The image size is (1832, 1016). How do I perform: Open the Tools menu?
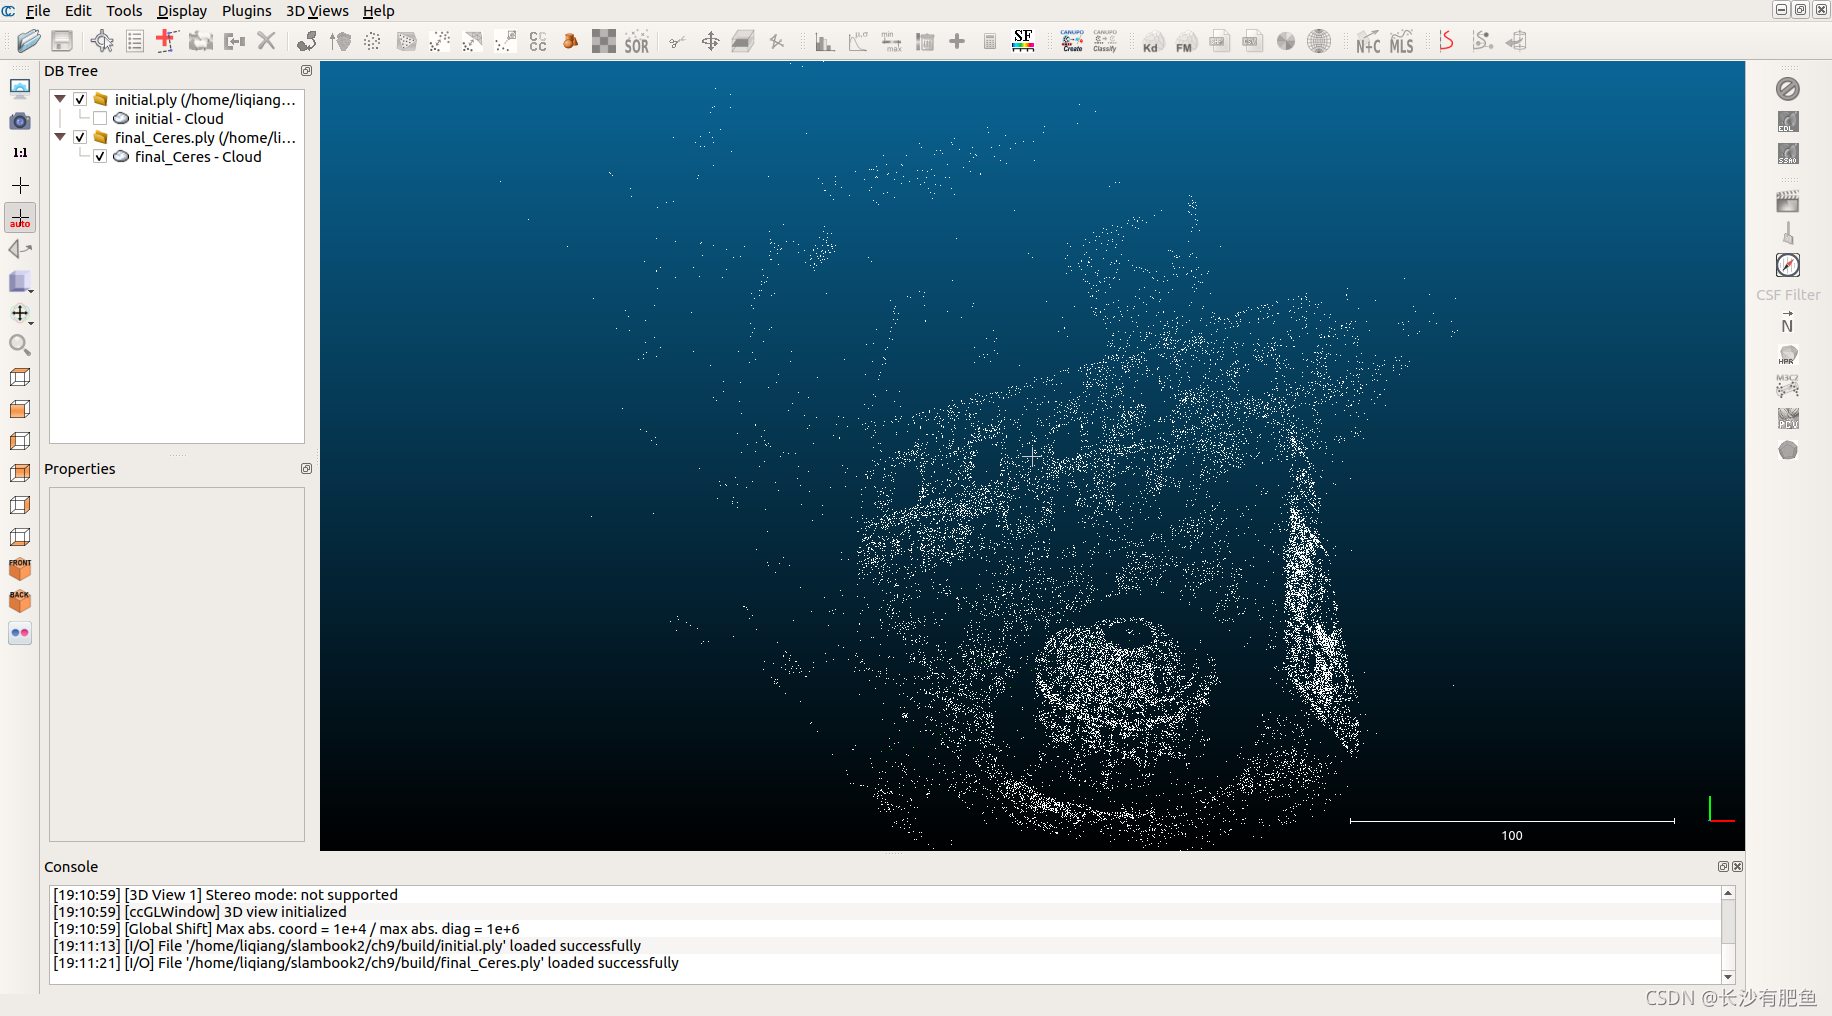(x=124, y=11)
